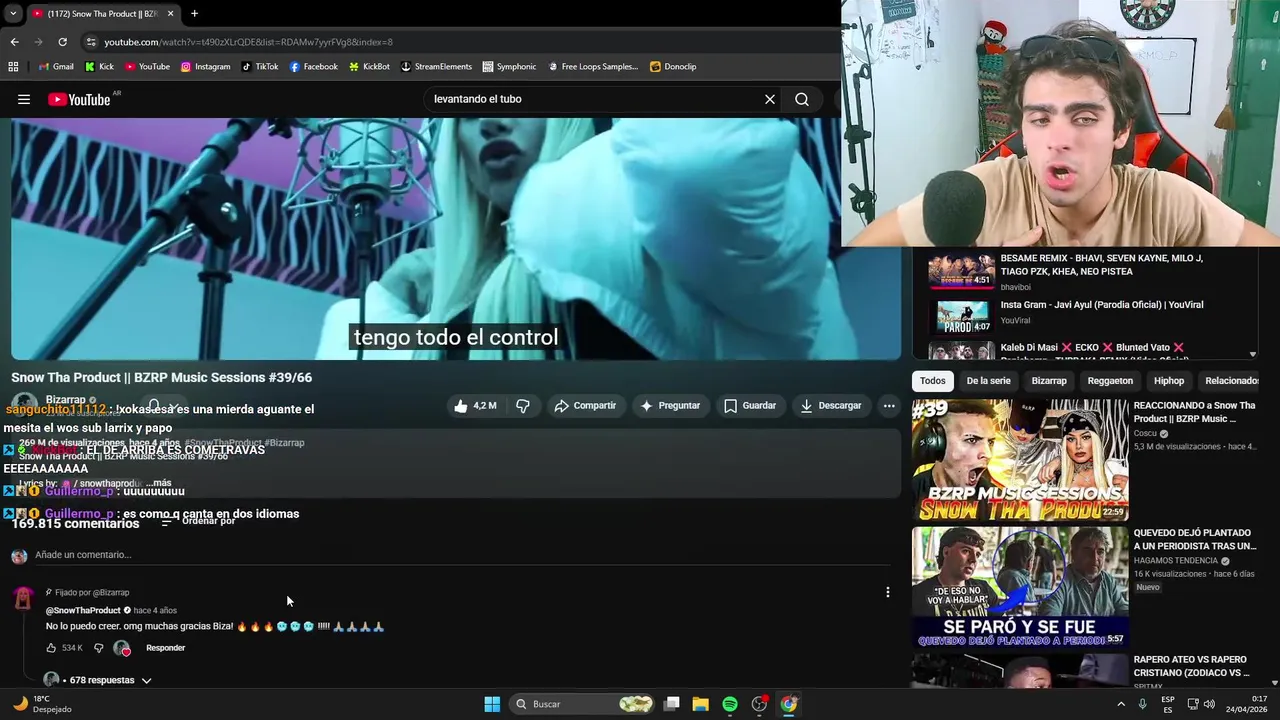Reply to pinned comment via Responder

(x=165, y=648)
